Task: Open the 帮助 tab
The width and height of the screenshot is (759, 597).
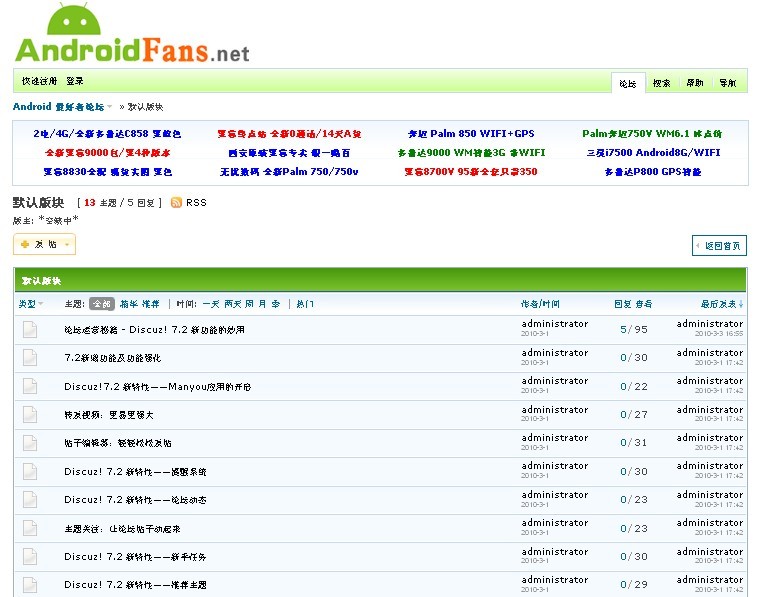Action: tap(695, 83)
